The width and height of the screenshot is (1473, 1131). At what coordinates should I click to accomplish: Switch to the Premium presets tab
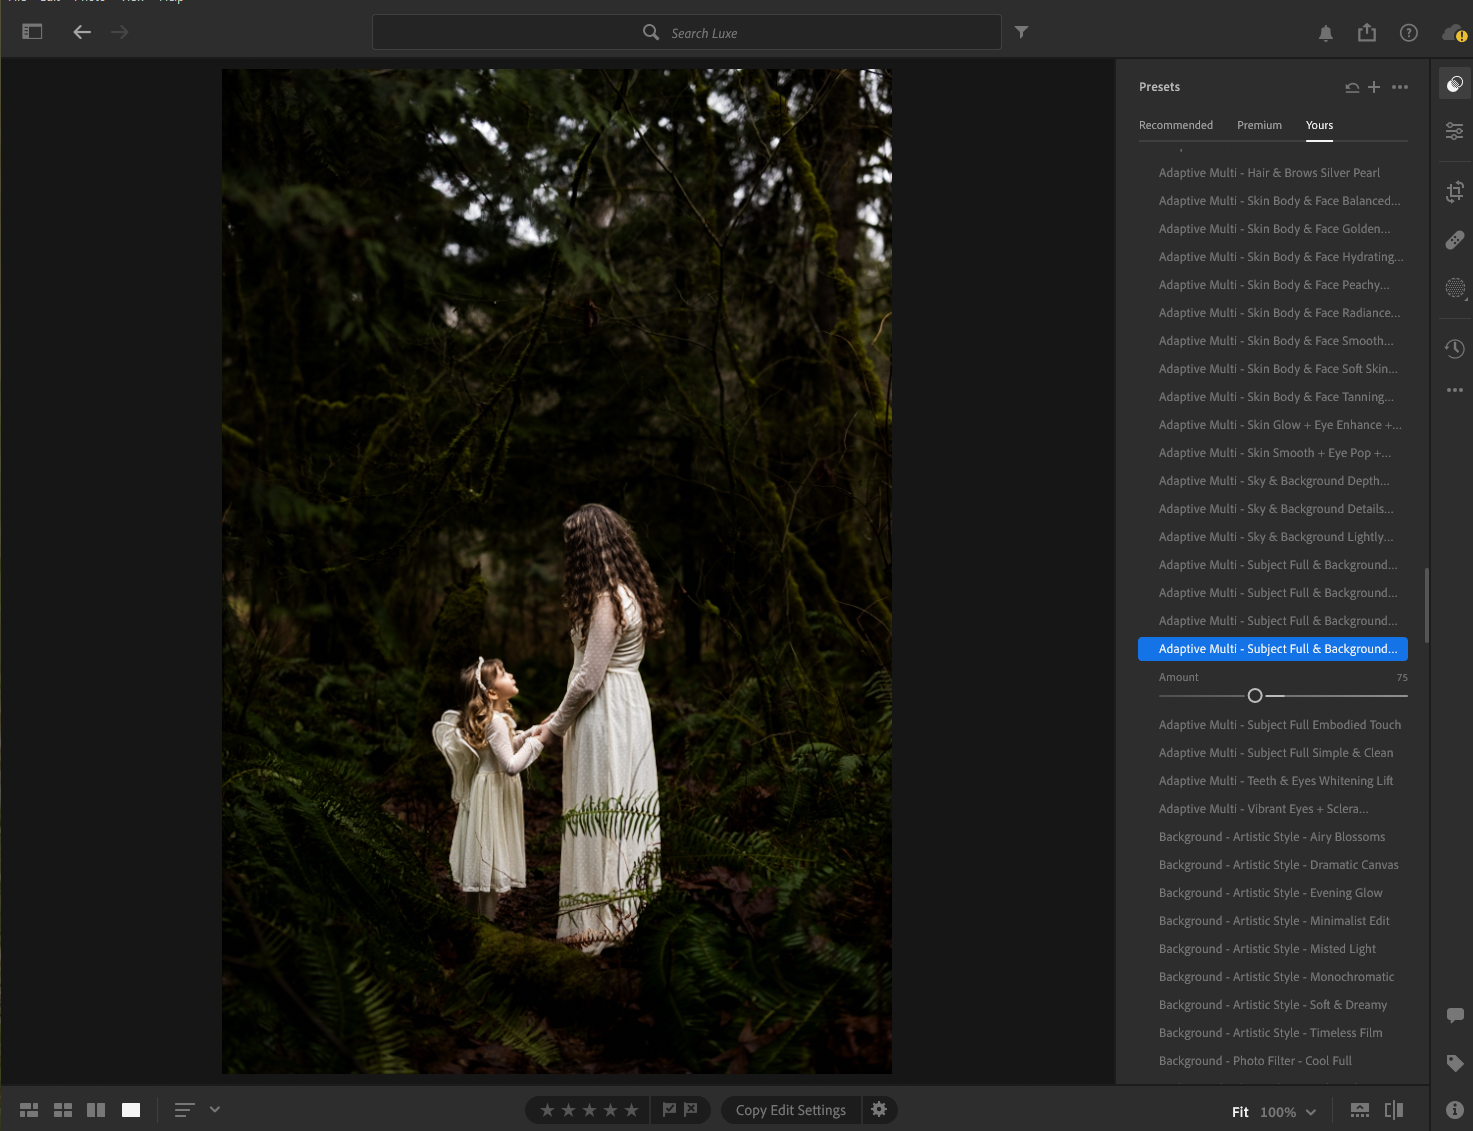pos(1259,125)
